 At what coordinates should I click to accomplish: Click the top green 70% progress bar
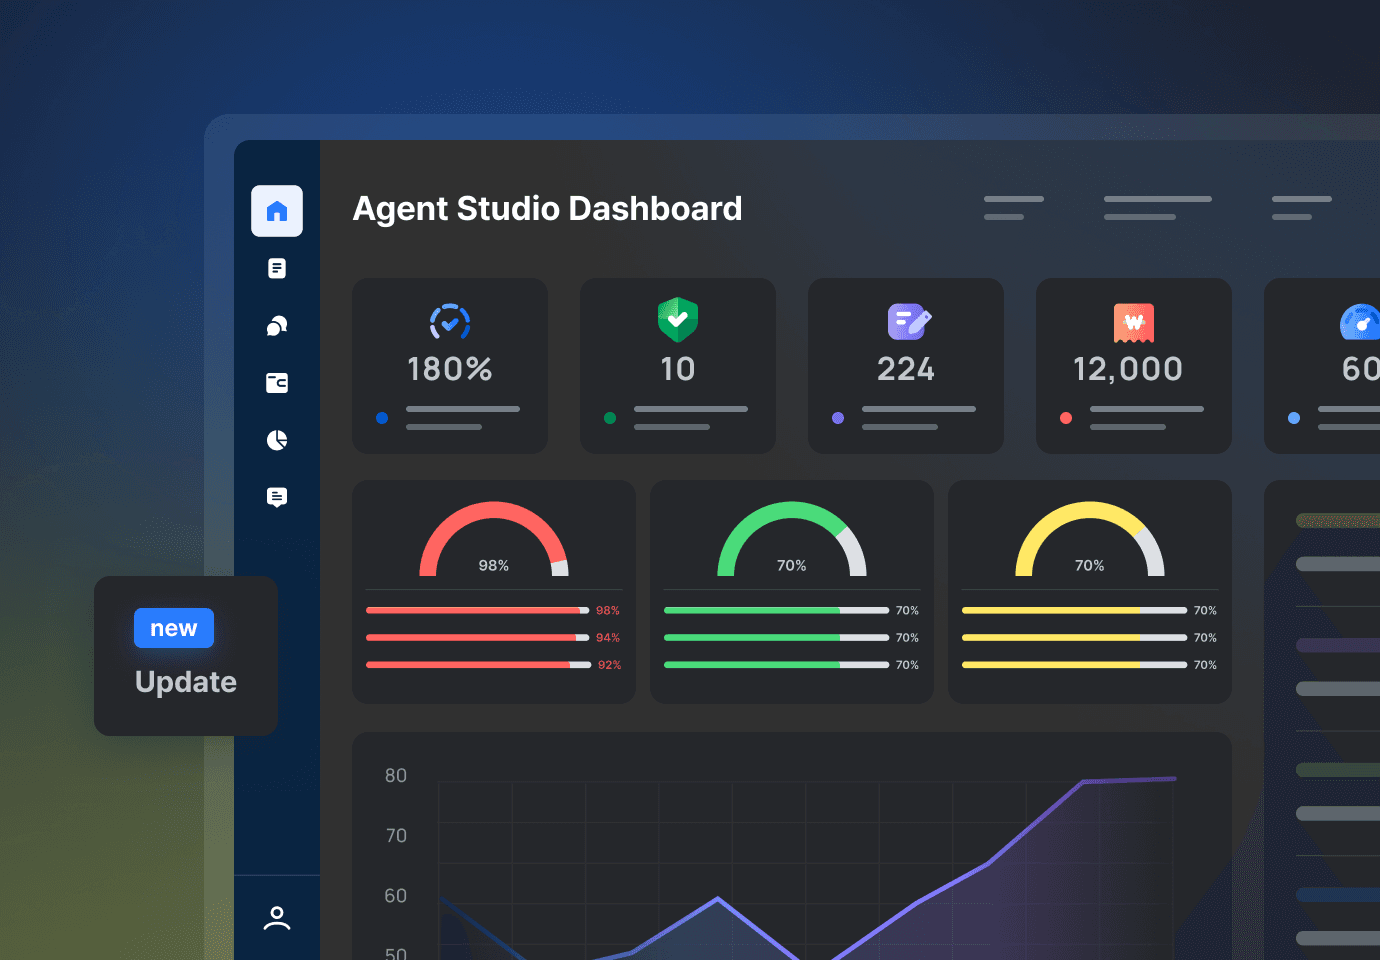pos(776,610)
